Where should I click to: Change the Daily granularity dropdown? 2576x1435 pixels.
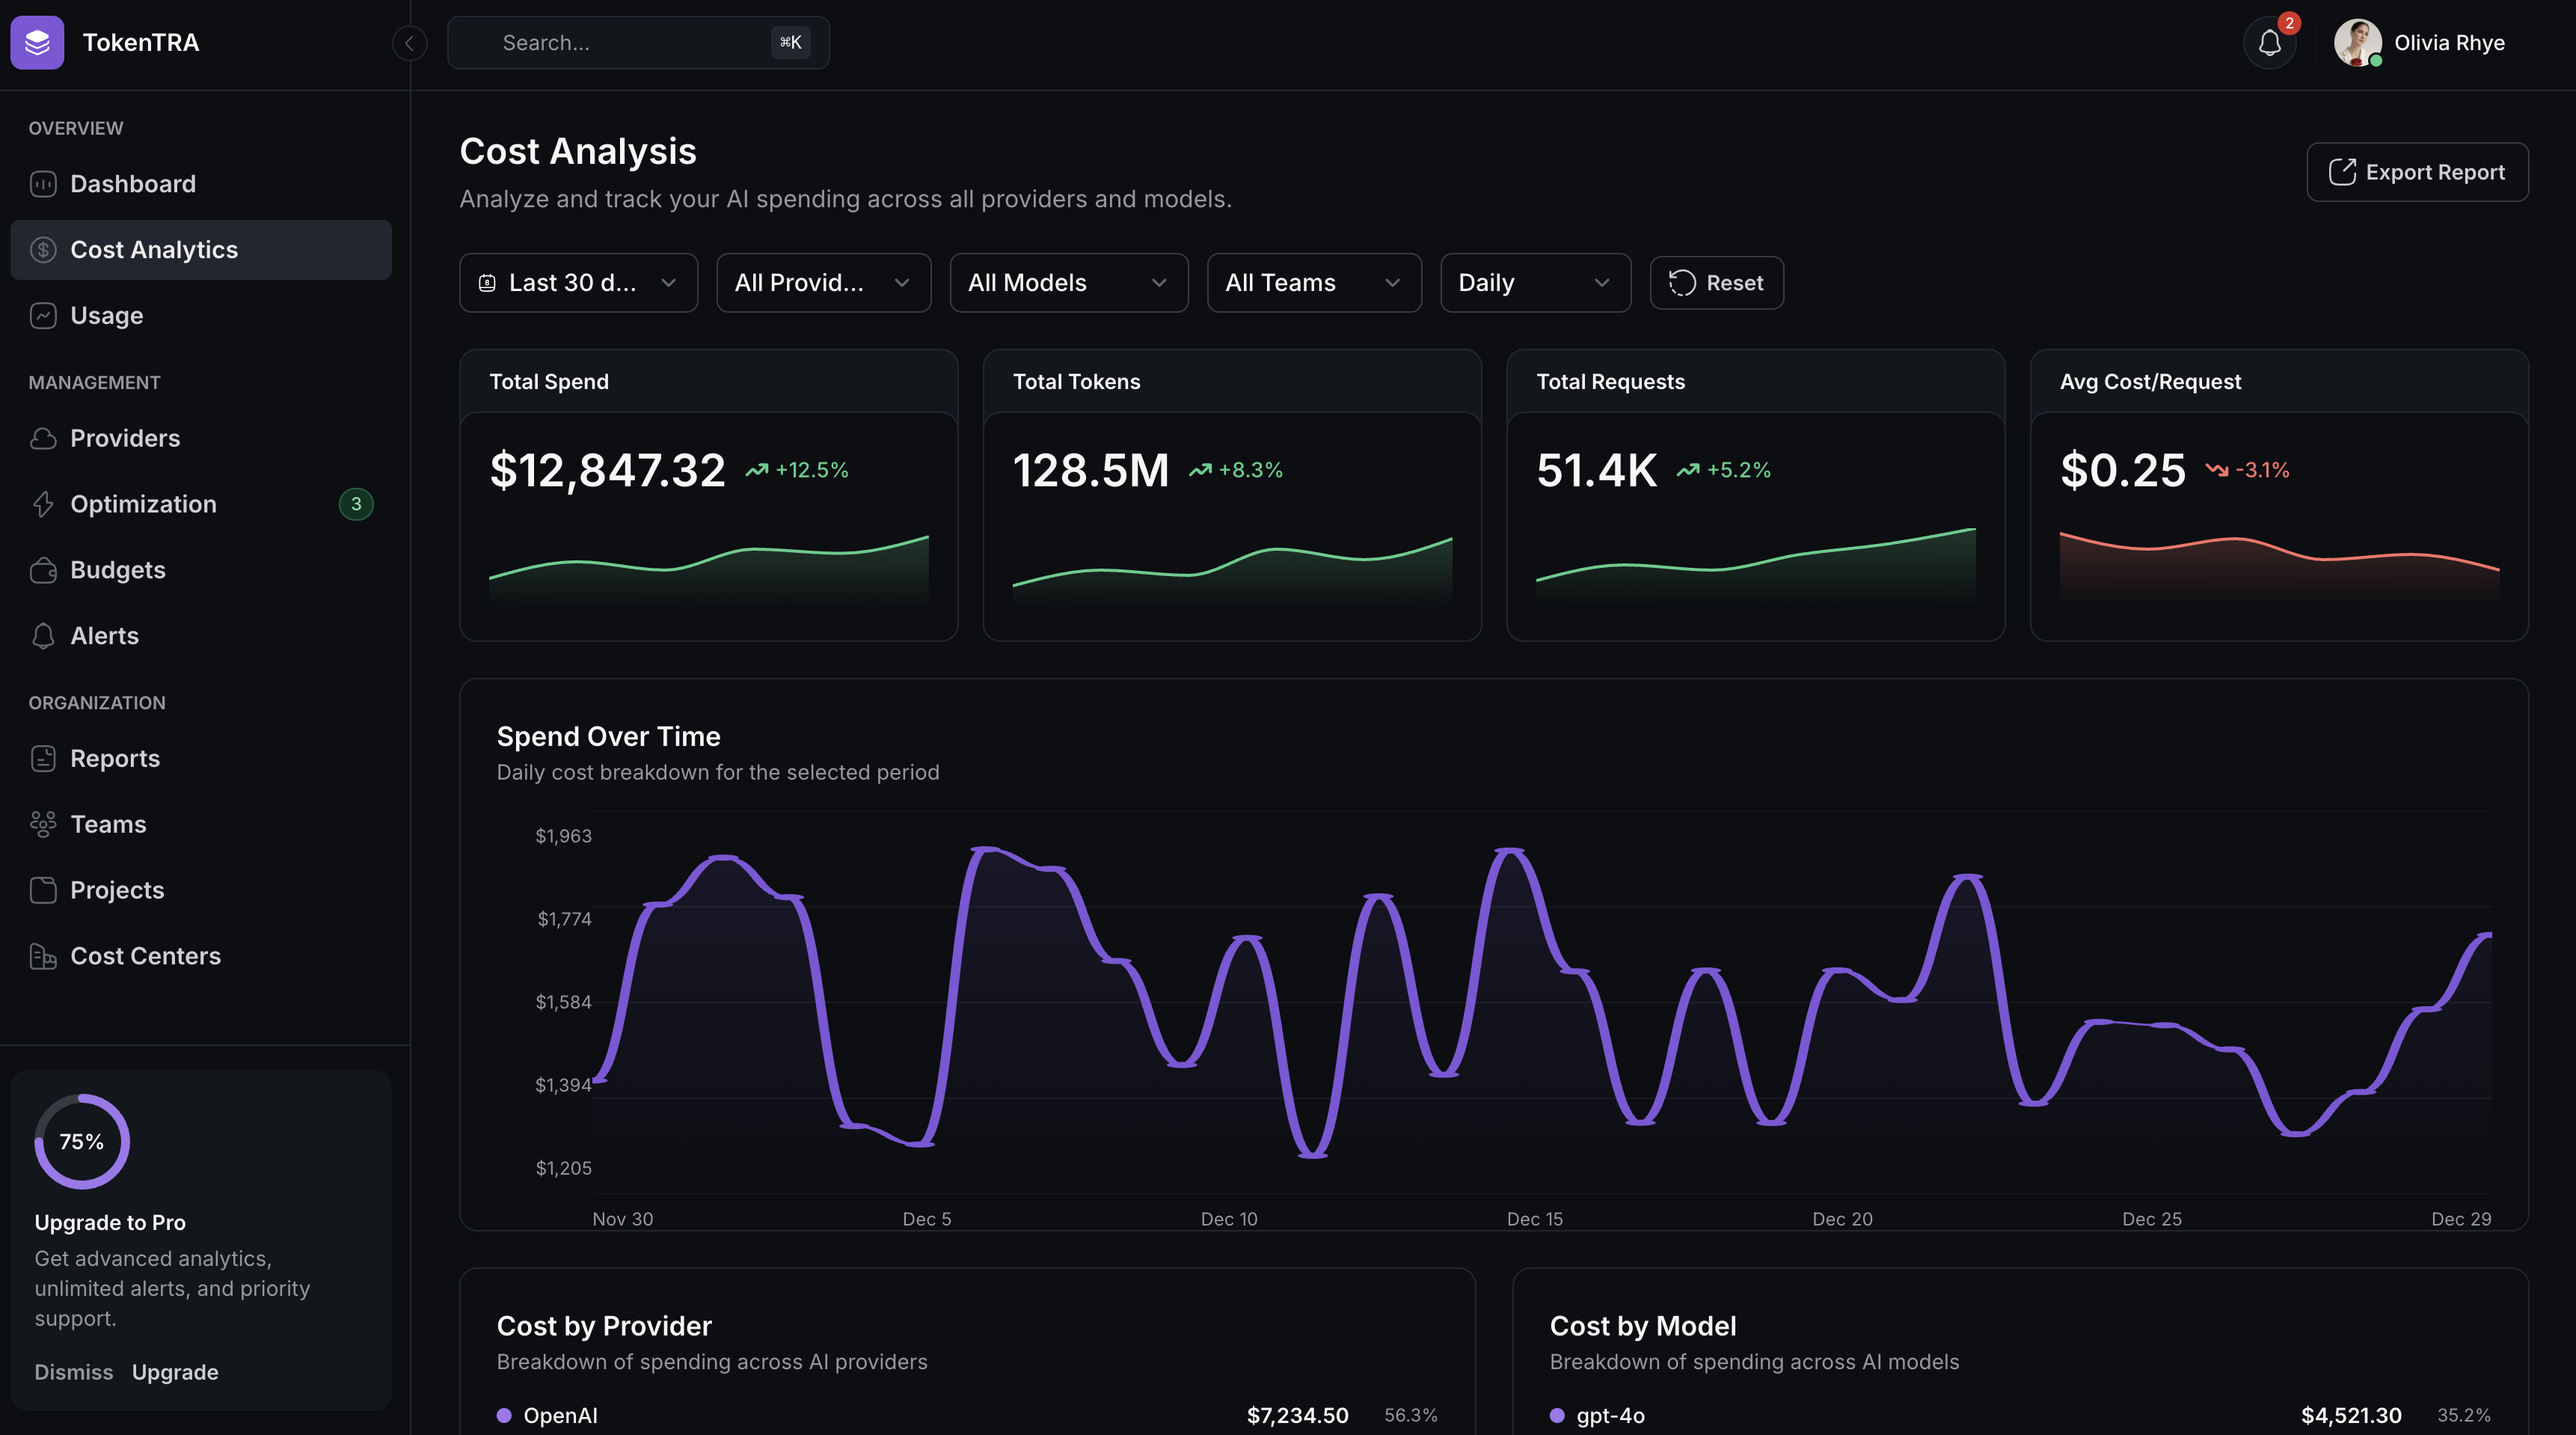(1534, 282)
